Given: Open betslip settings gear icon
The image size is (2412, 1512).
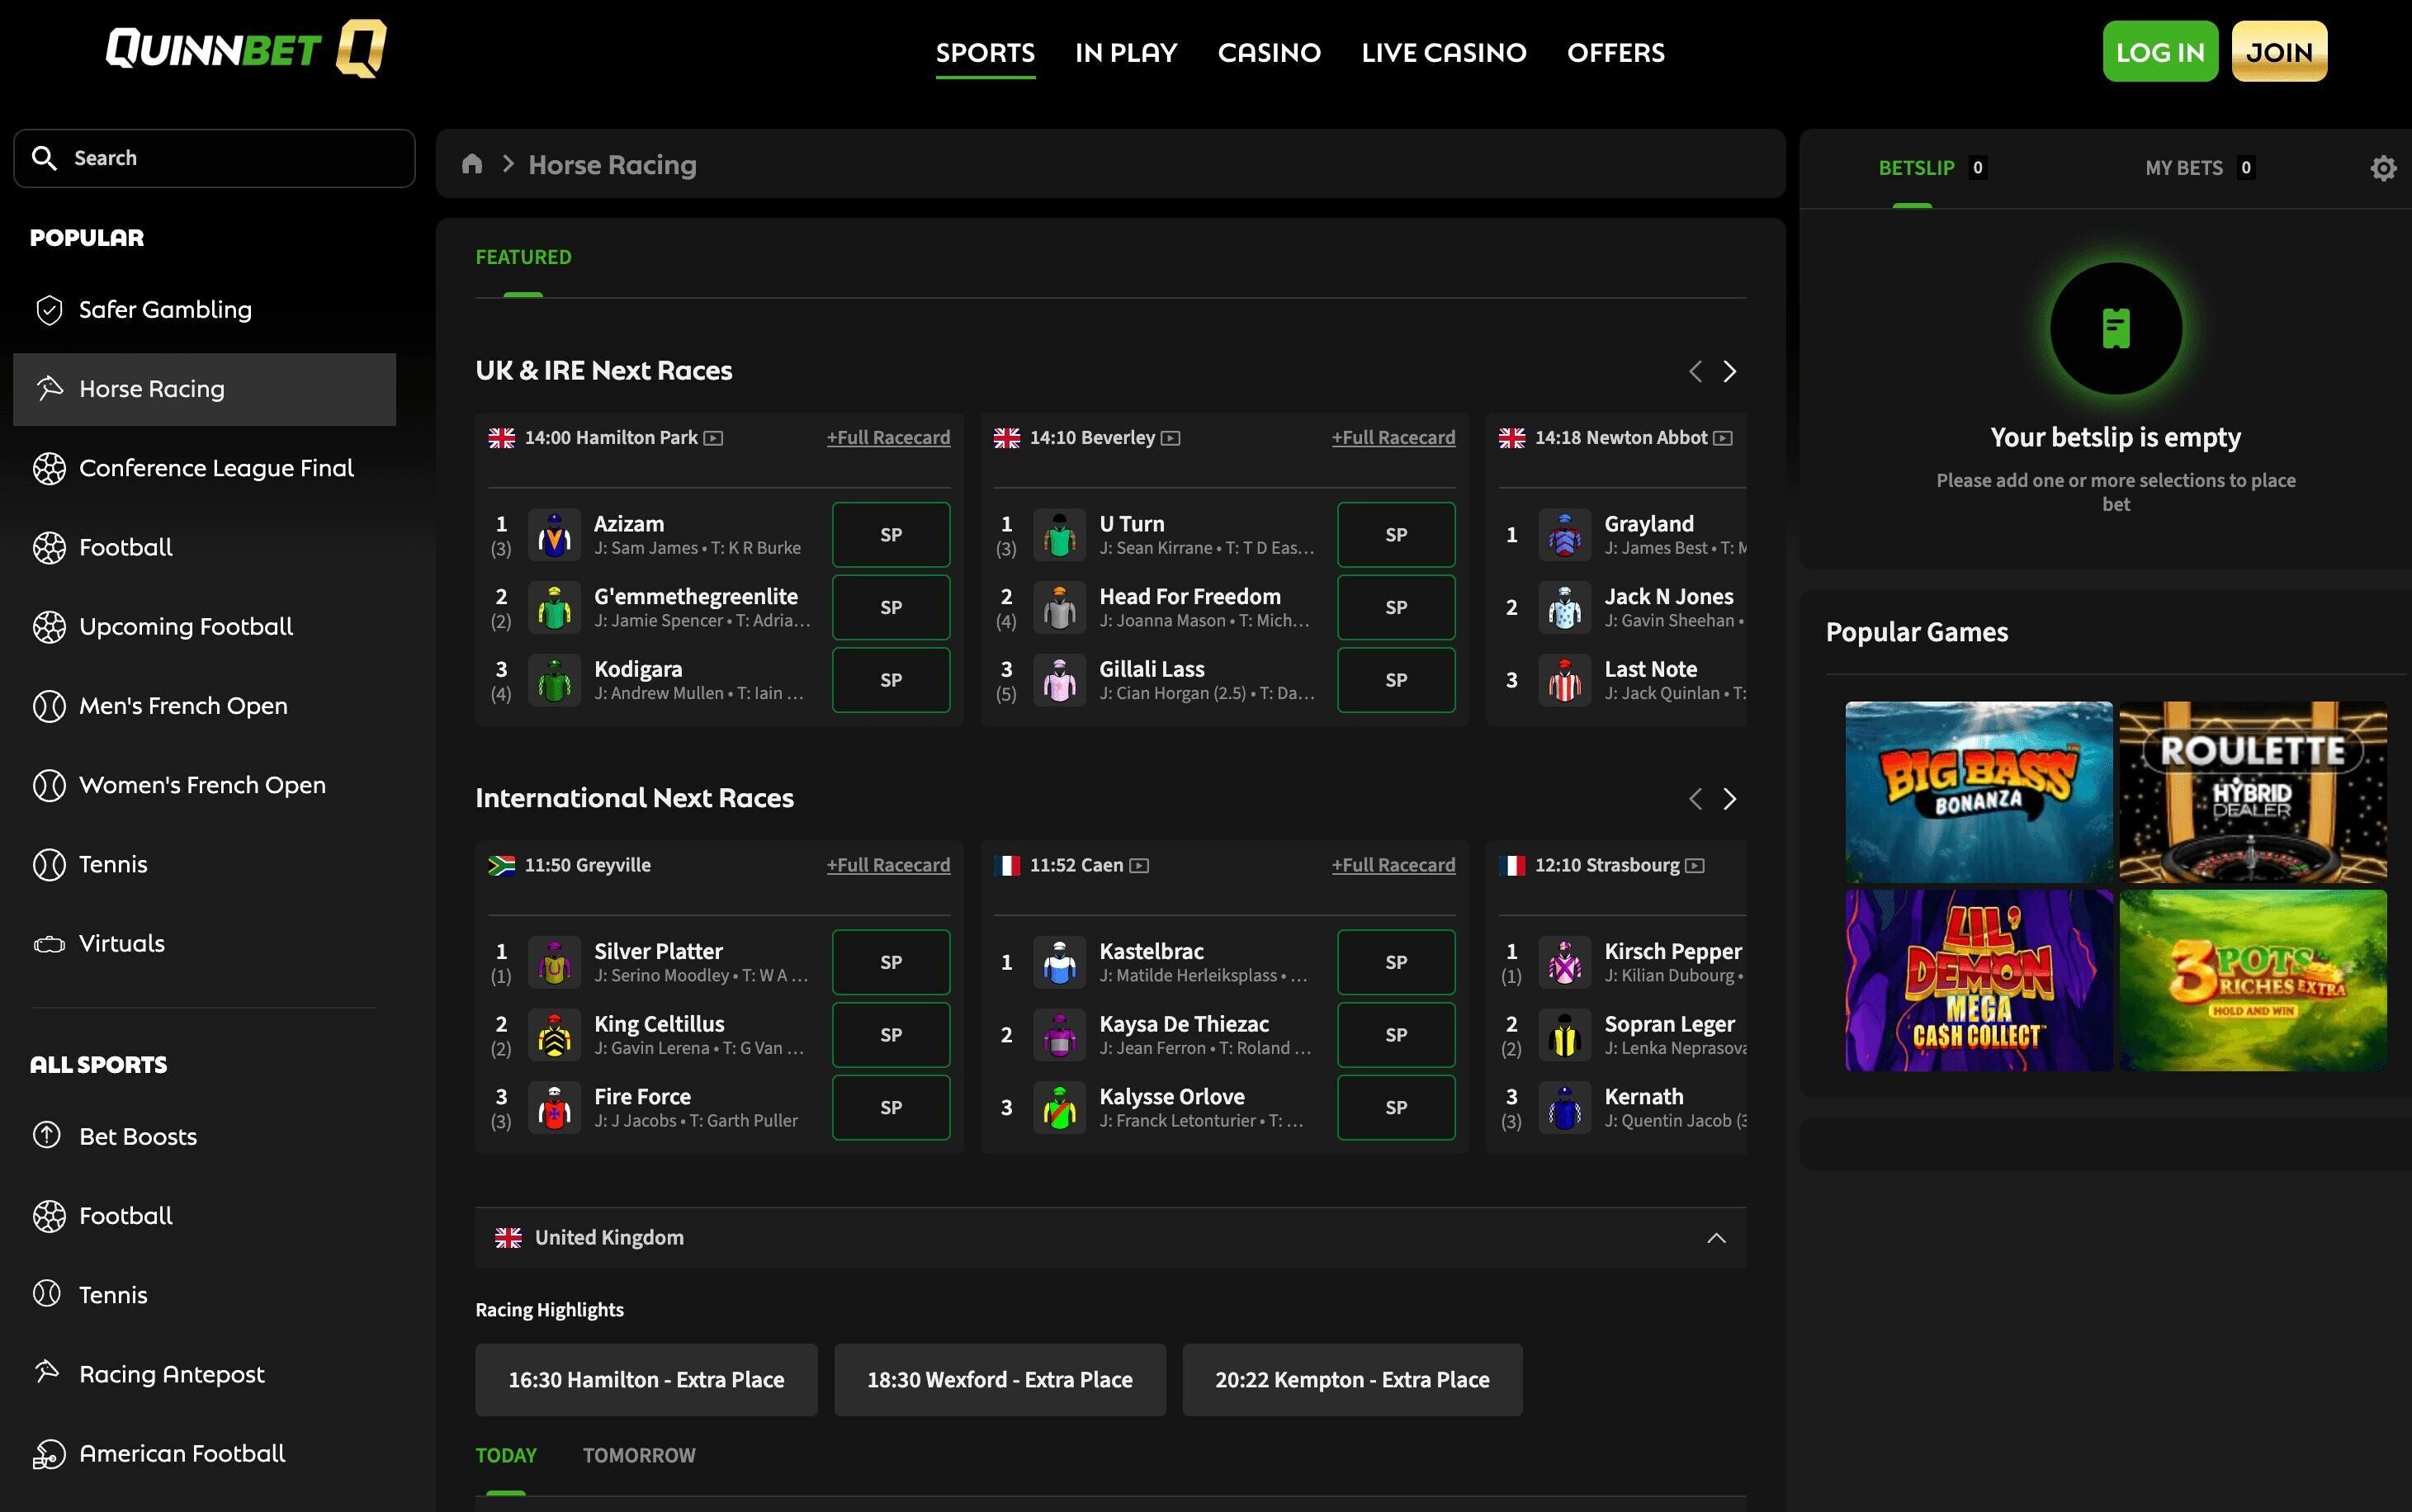Looking at the screenshot, I should coord(2383,168).
